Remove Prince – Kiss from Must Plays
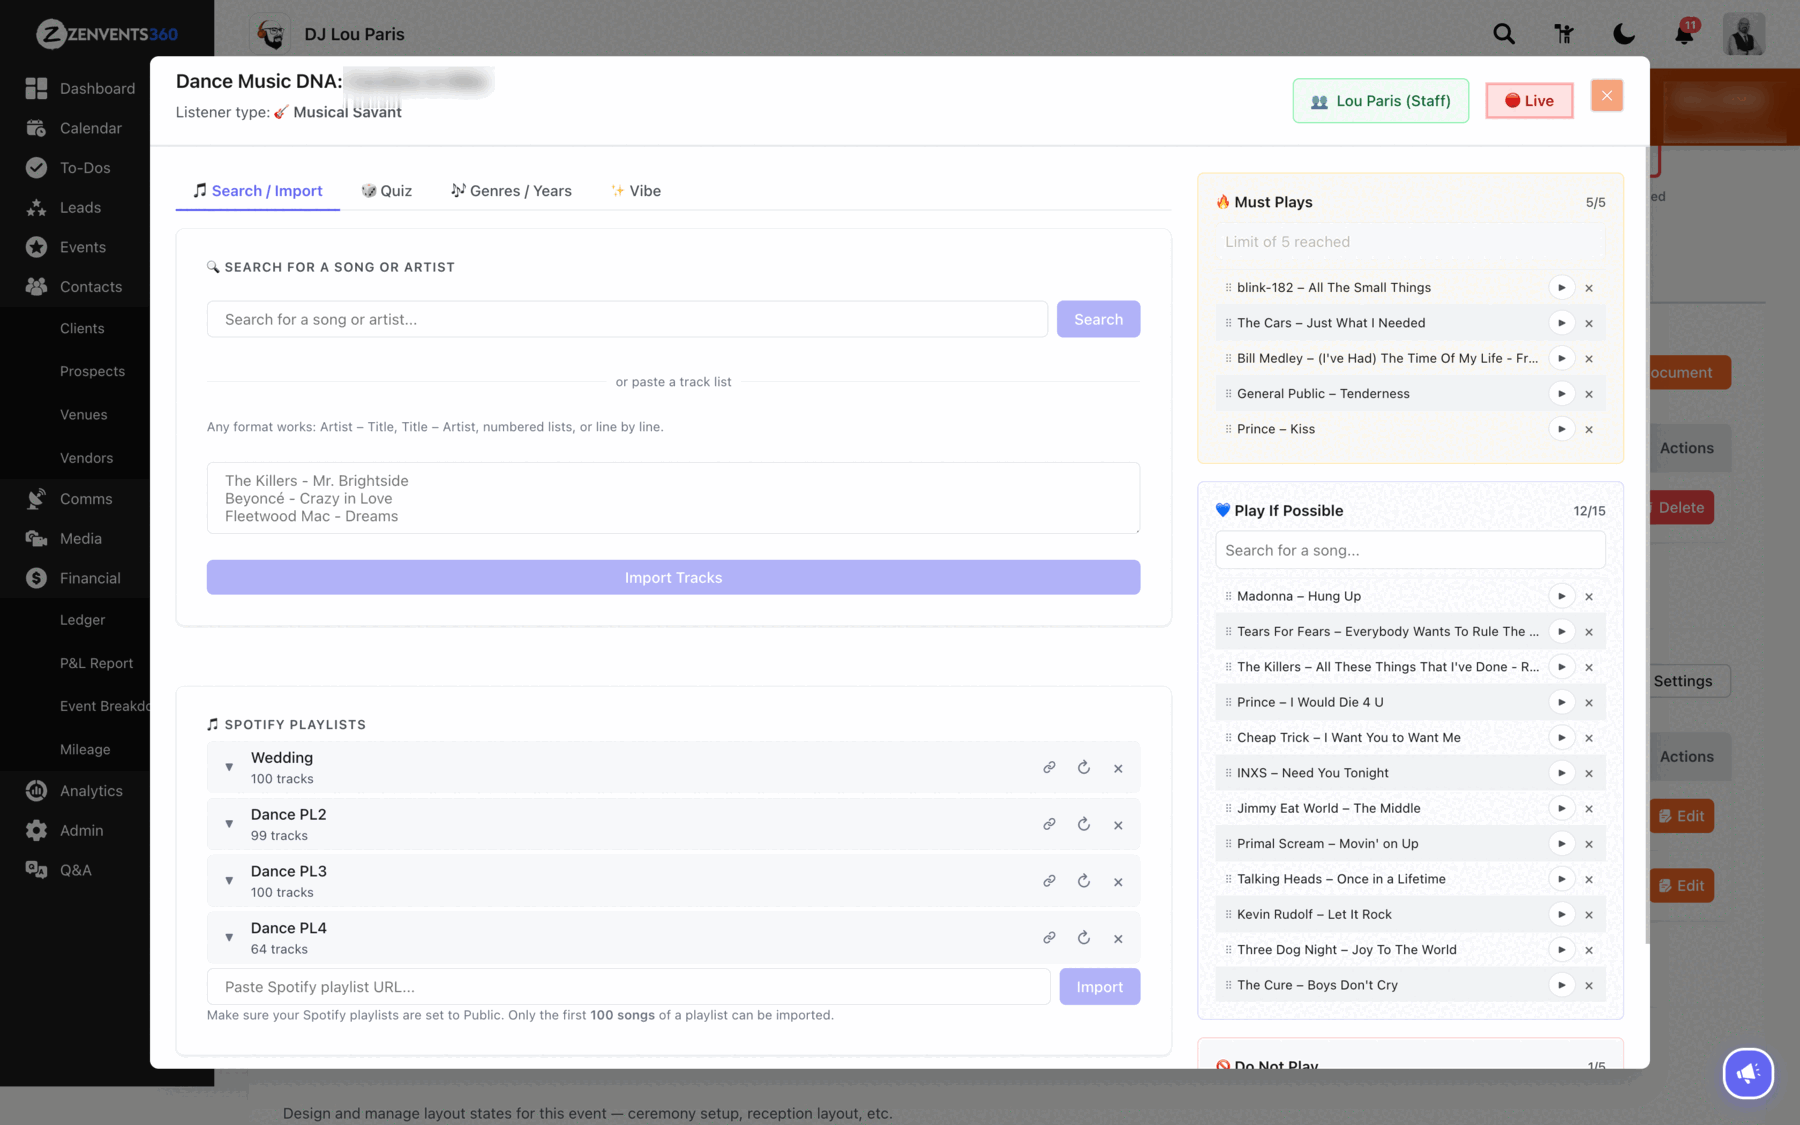 1589,429
